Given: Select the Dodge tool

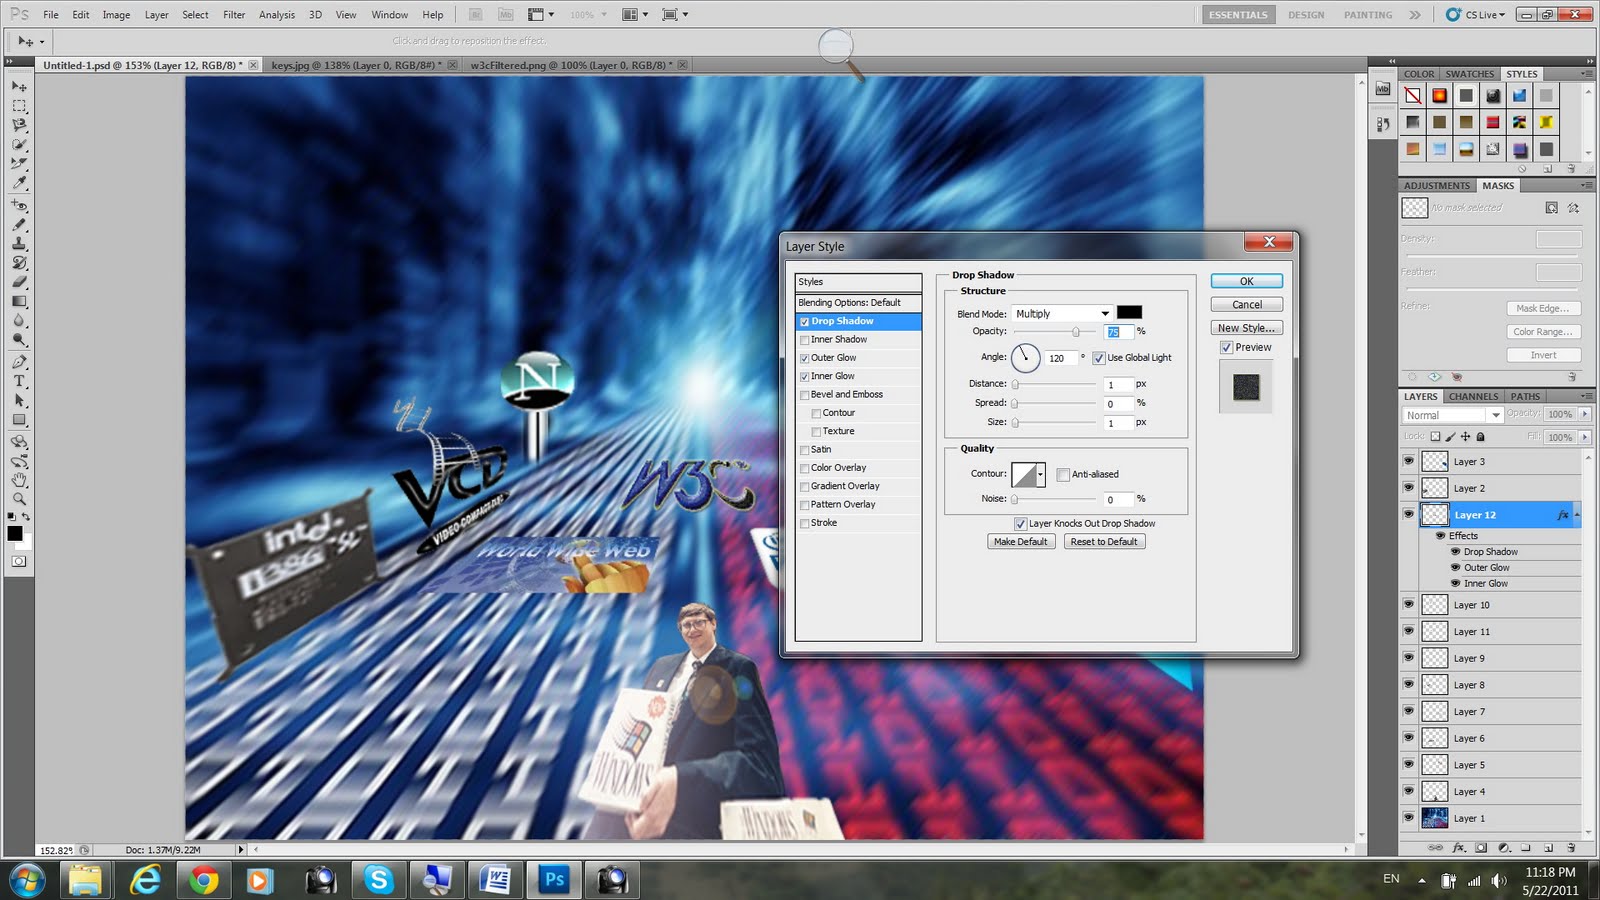Looking at the screenshot, I should pyautogui.click(x=19, y=339).
